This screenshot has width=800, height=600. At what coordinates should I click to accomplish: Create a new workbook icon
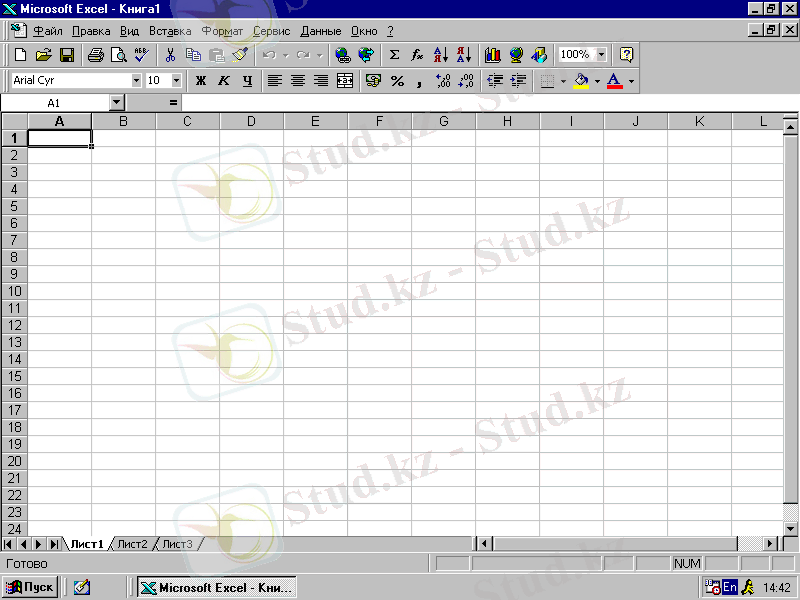pyautogui.click(x=20, y=55)
